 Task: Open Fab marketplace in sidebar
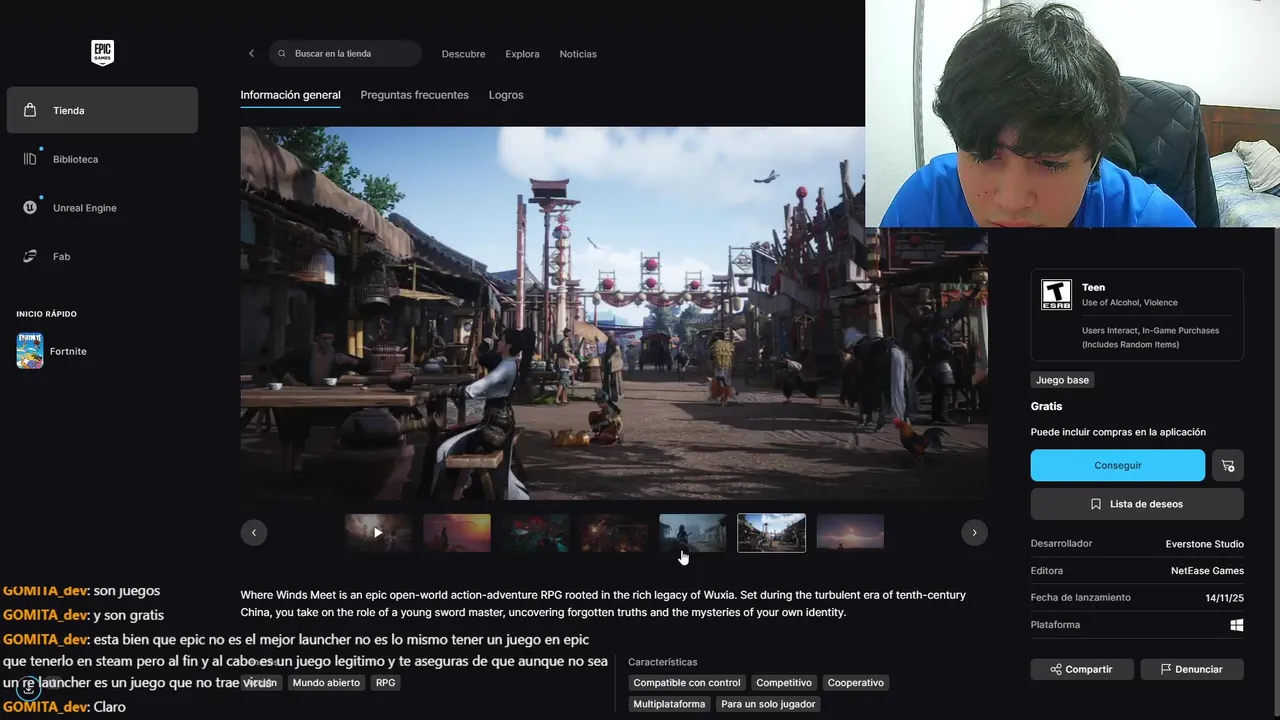coord(102,257)
